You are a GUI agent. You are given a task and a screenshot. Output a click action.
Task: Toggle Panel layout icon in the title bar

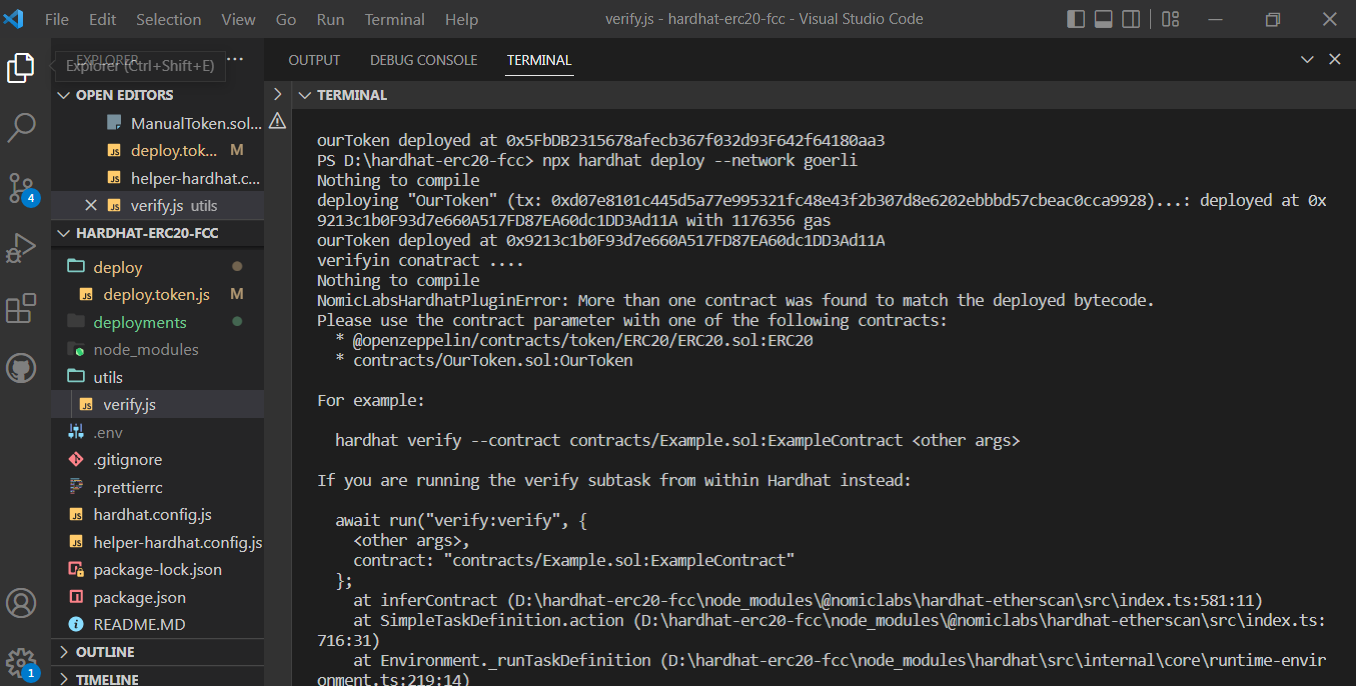[1103, 19]
